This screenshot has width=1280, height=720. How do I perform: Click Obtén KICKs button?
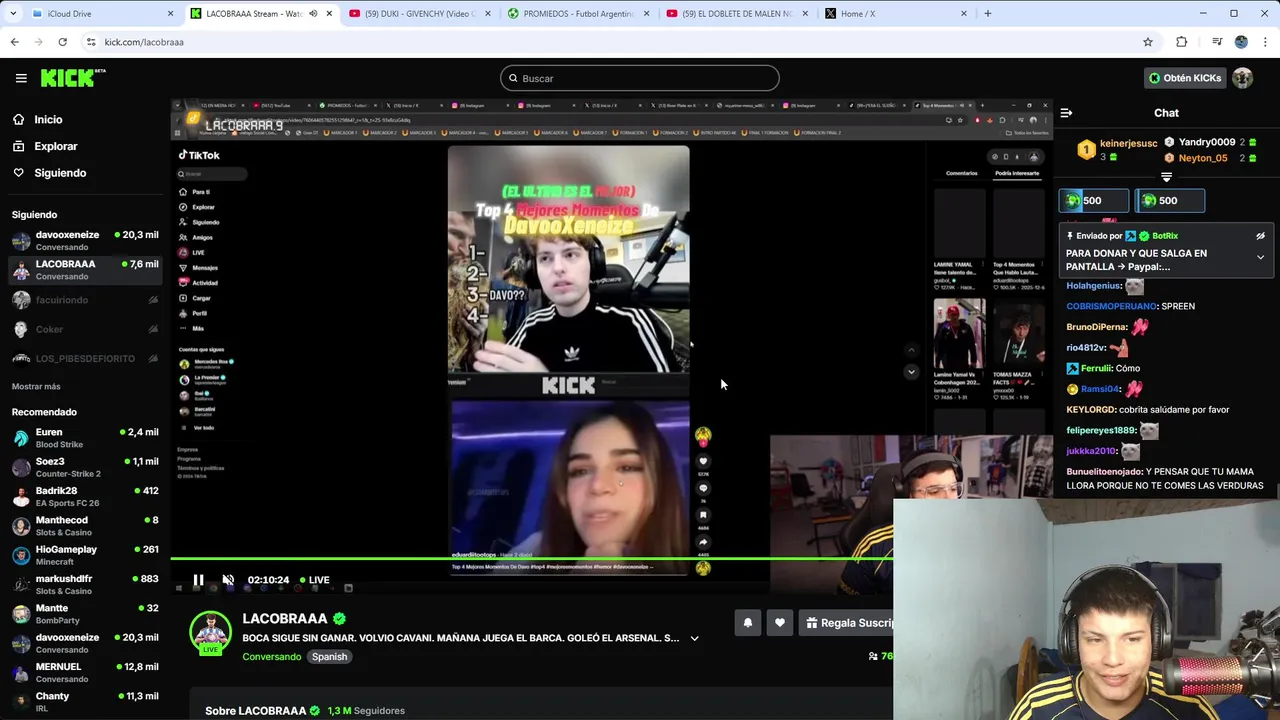click(1185, 78)
